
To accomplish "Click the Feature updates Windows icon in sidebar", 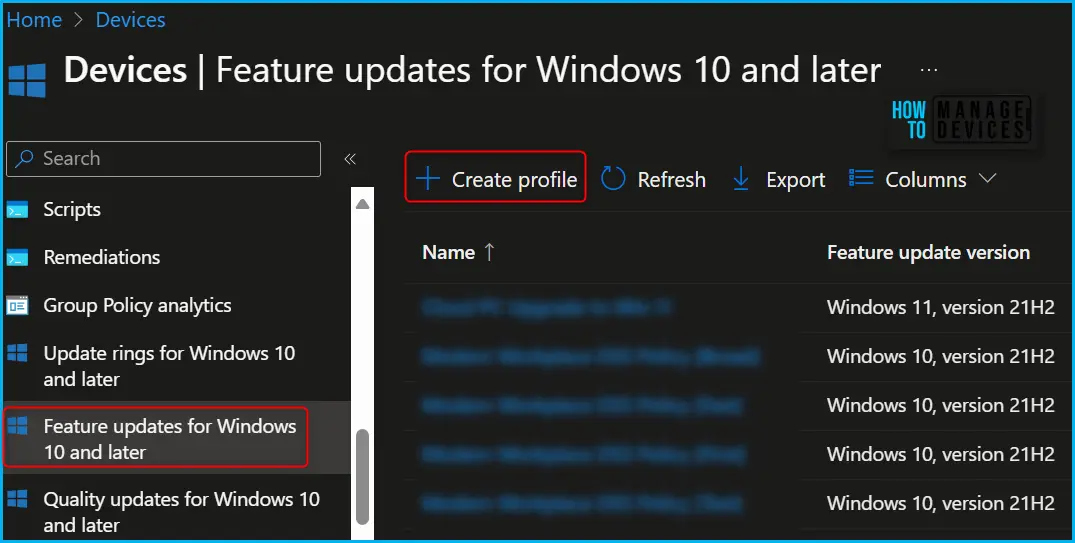I will [x=17, y=426].
